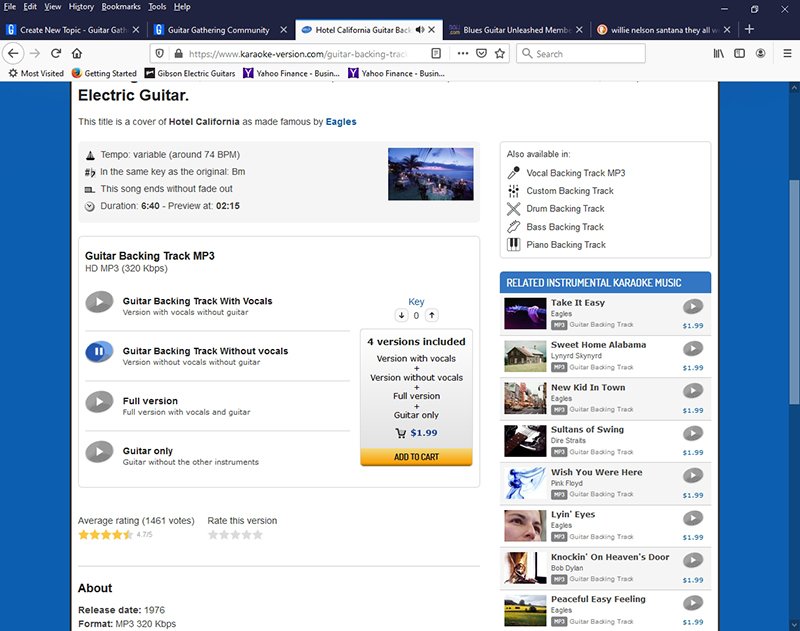
Task: Rate this version one star
Action: (213, 535)
